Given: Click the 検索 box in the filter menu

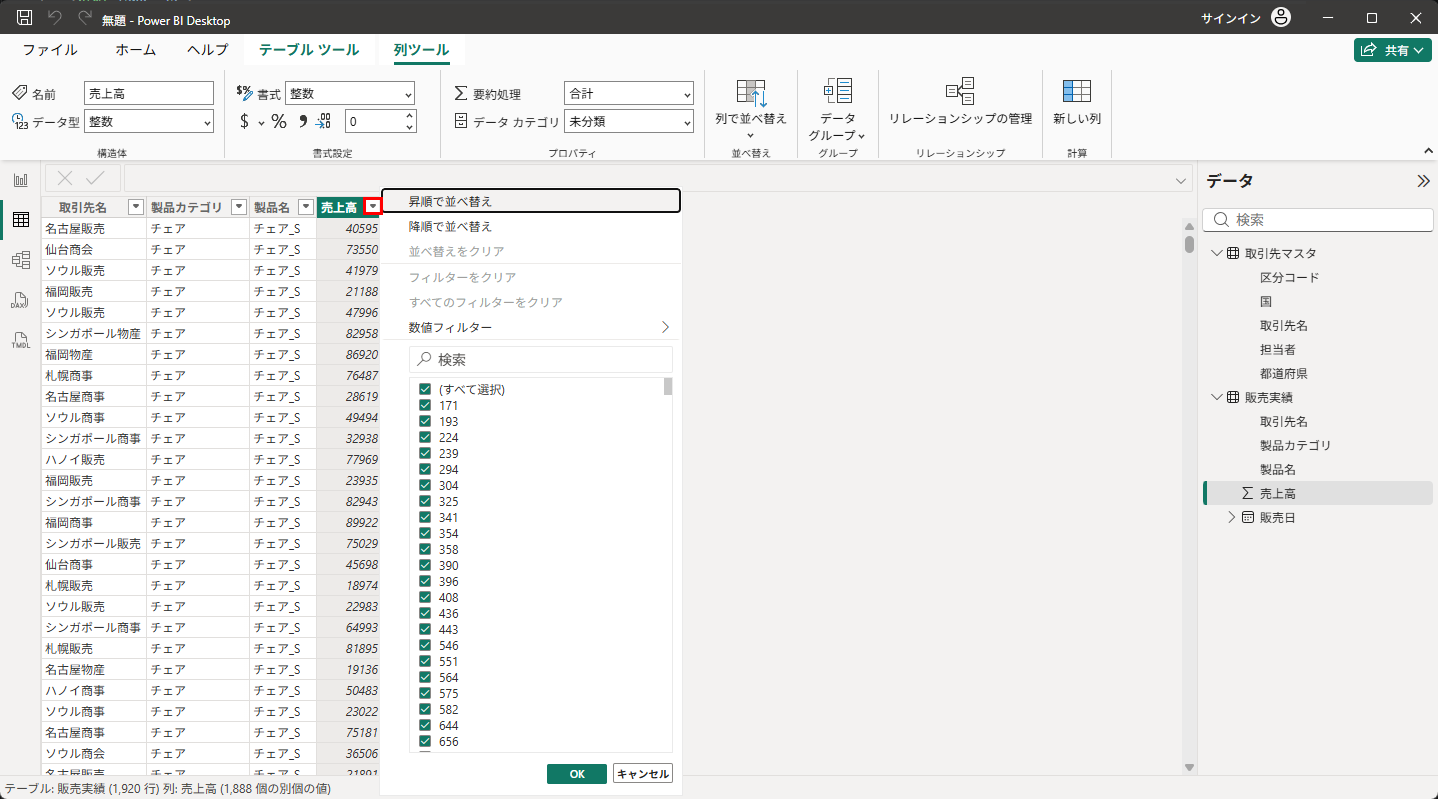Looking at the screenshot, I should click(541, 359).
